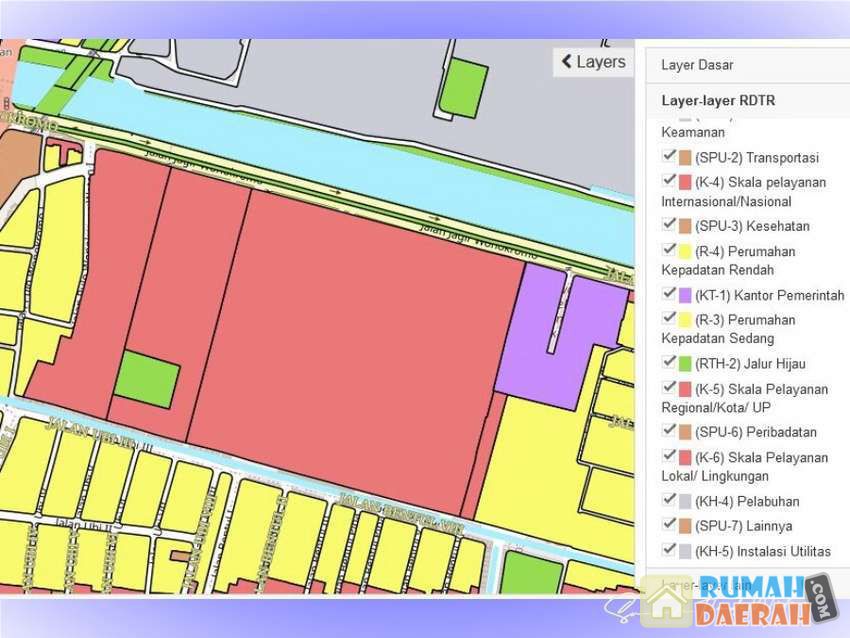Uncheck the (SPU-2) Transportasi layer
This screenshot has width=850, height=638.
(669, 157)
